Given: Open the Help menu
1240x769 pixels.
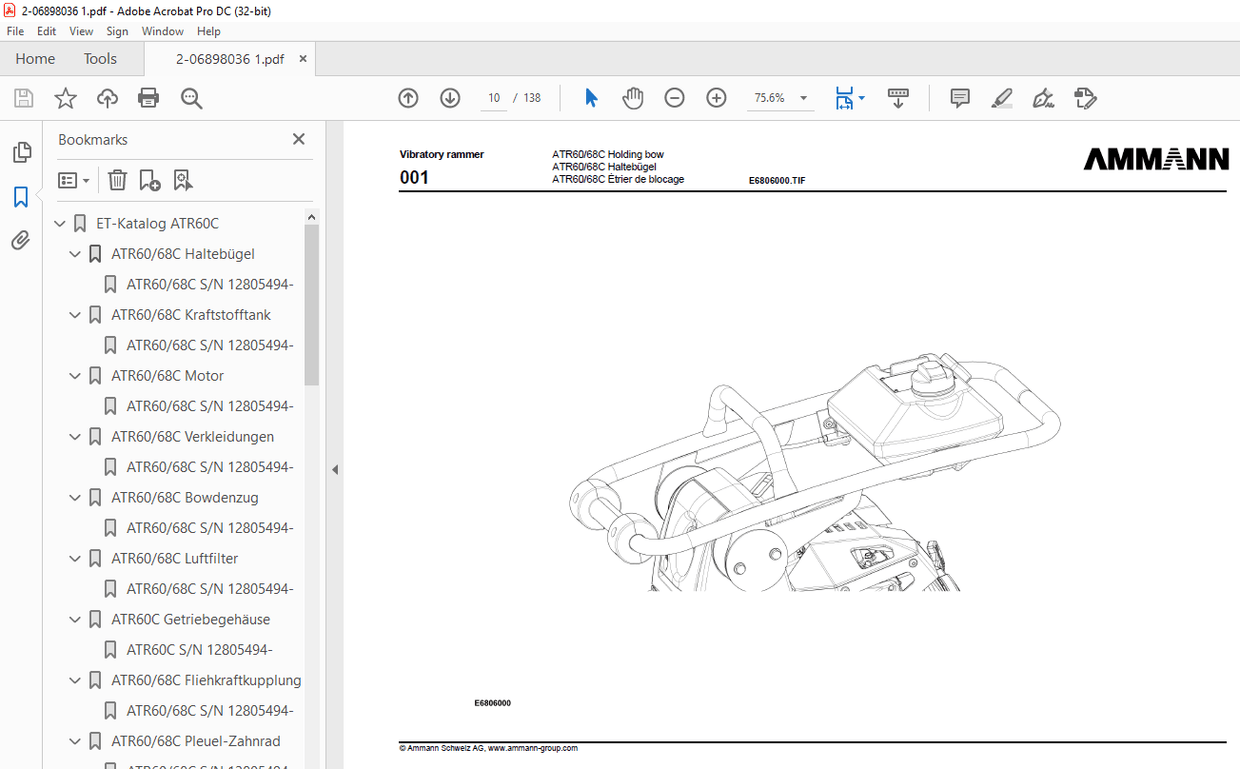Looking at the screenshot, I should 208,31.
